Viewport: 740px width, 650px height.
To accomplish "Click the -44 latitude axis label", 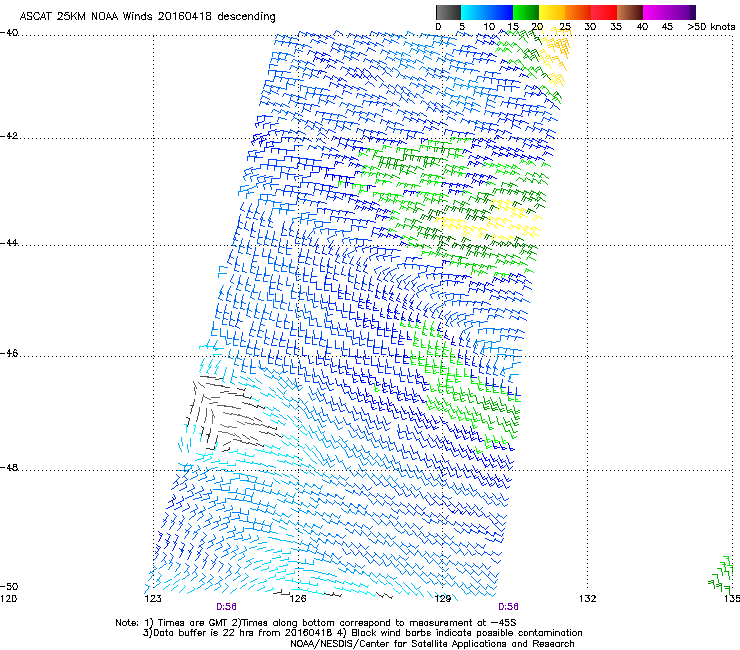I will point(9,243).
